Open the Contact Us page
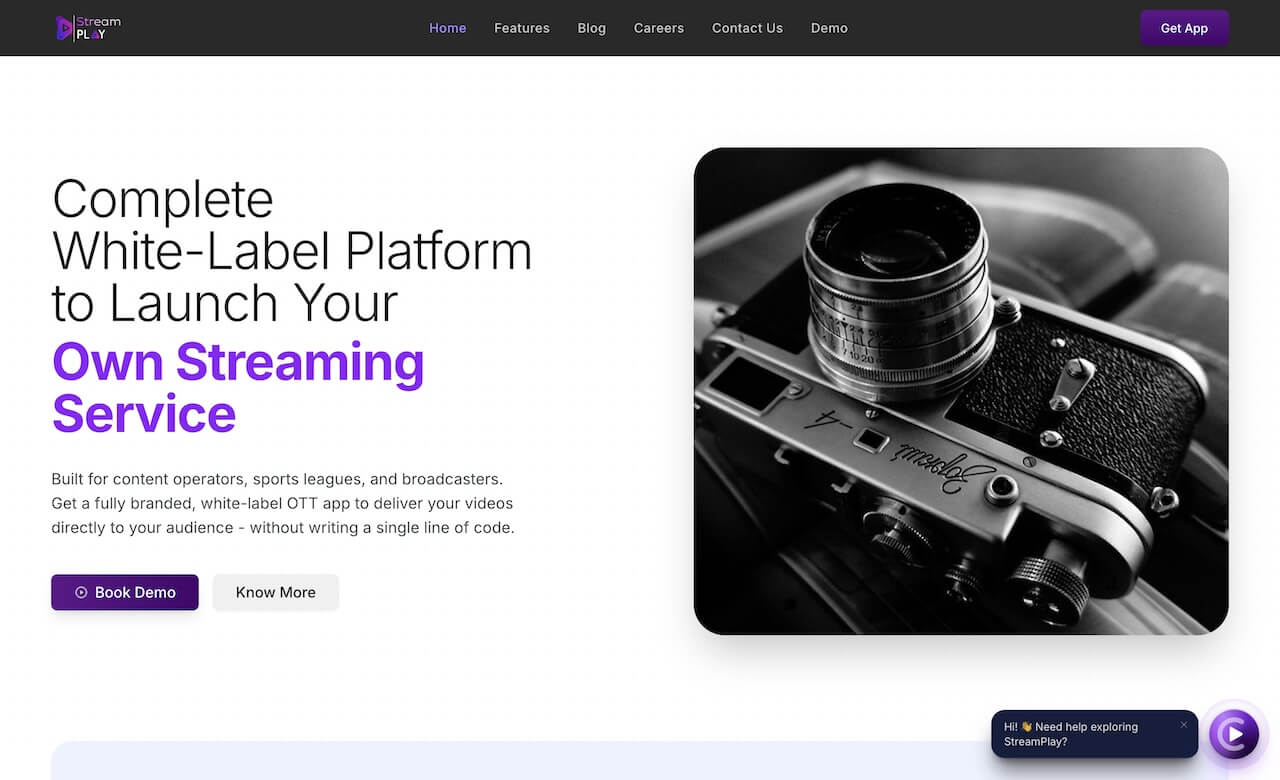 tap(747, 28)
